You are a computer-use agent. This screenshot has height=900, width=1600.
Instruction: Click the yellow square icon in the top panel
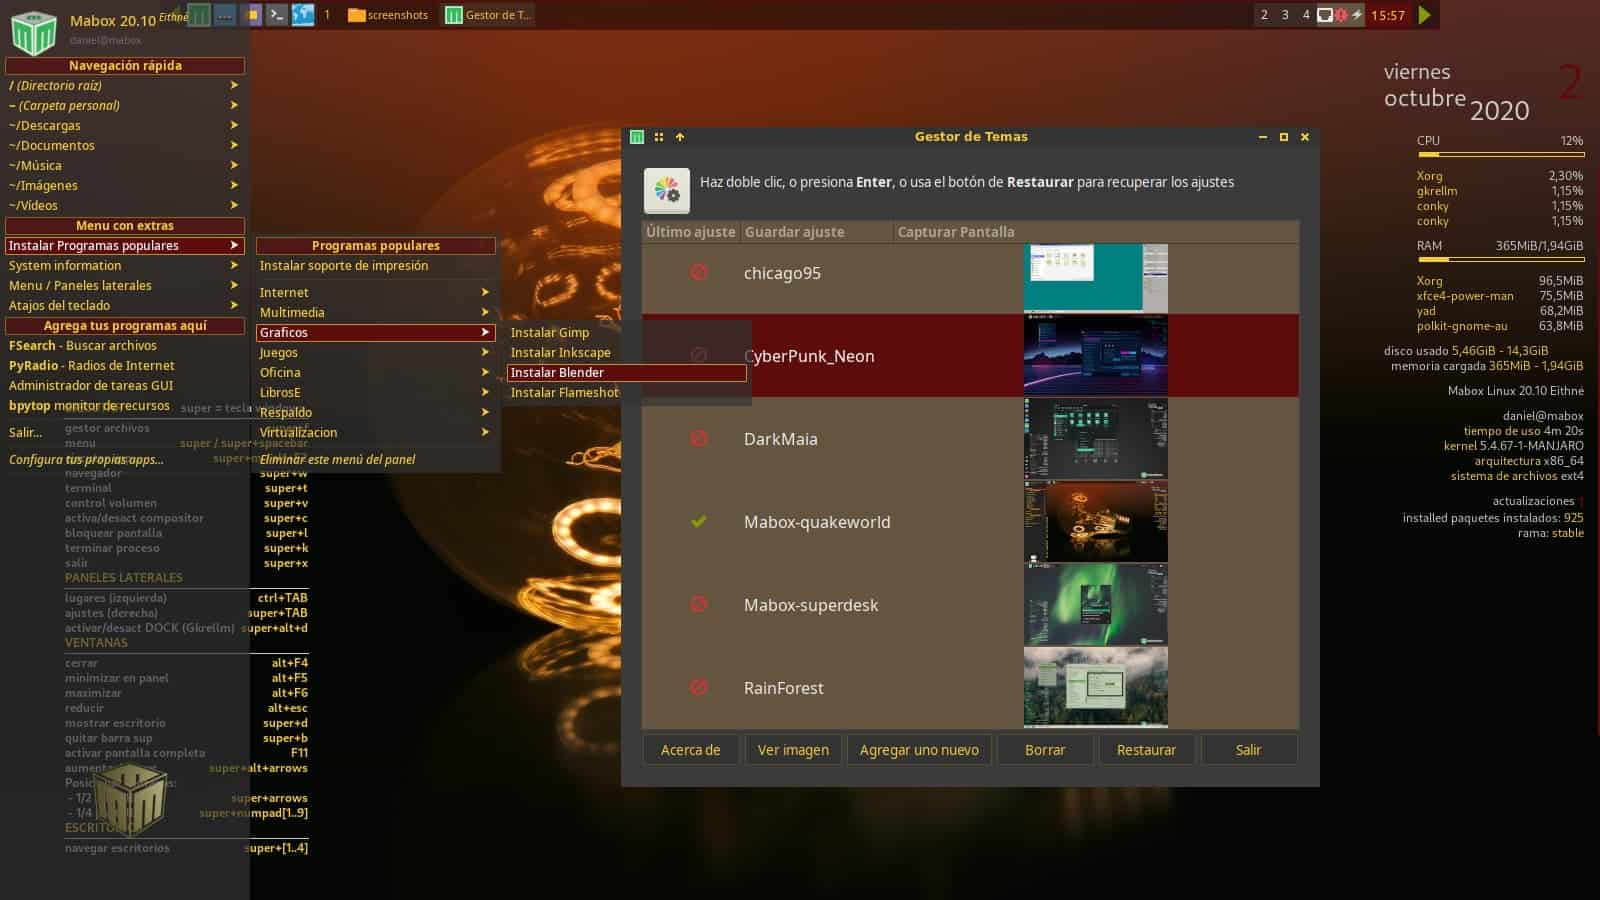coord(252,15)
